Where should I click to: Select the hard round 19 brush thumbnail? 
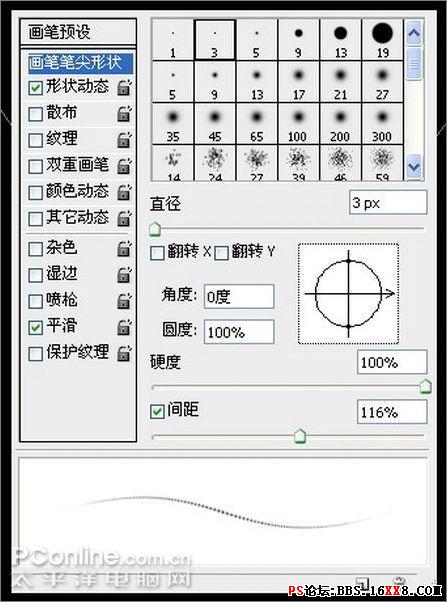click(382, 40)
